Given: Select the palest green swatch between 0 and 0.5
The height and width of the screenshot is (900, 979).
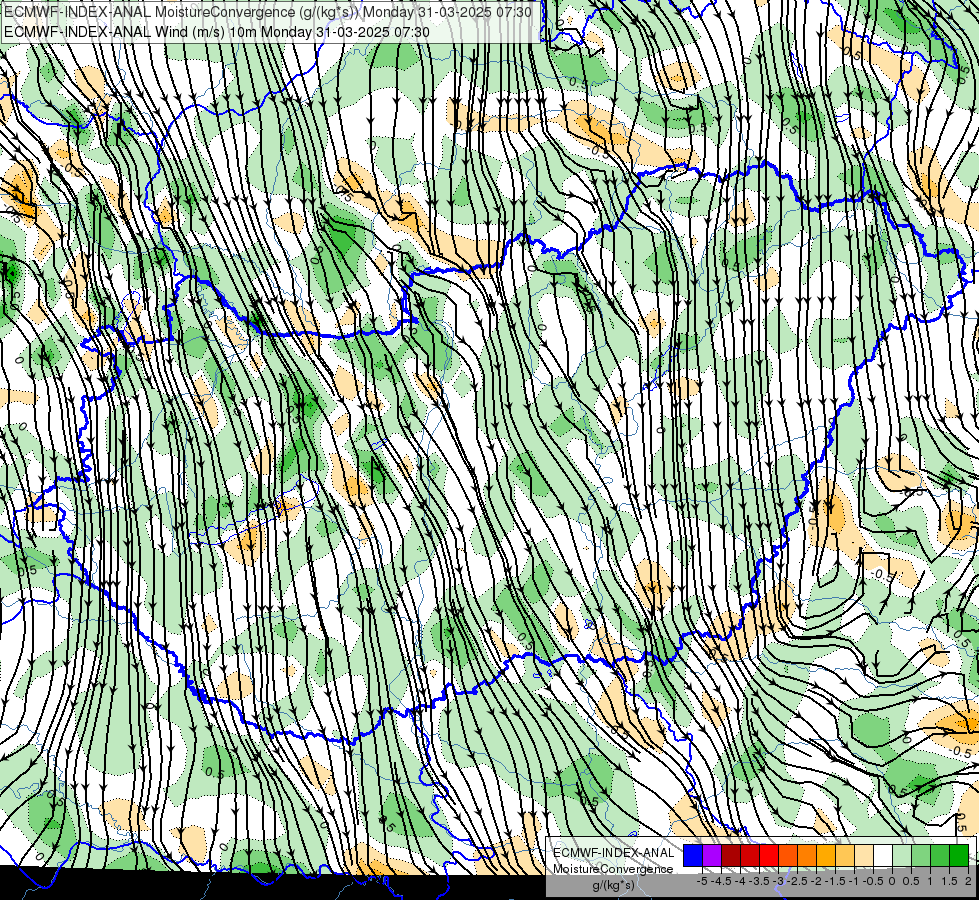Looking at the screenshot, I should pos(902,856).
